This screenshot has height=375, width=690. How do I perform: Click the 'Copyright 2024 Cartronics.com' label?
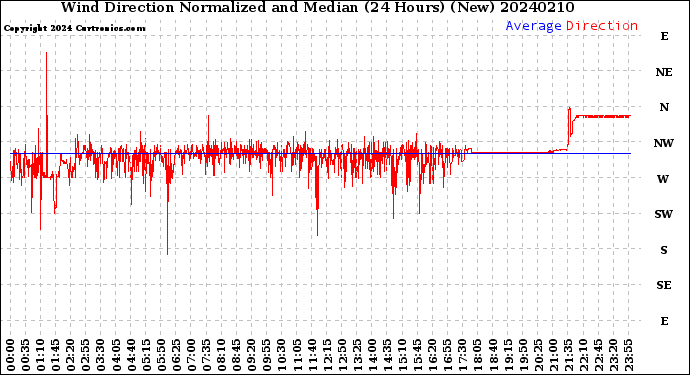[x=74, y=28]
